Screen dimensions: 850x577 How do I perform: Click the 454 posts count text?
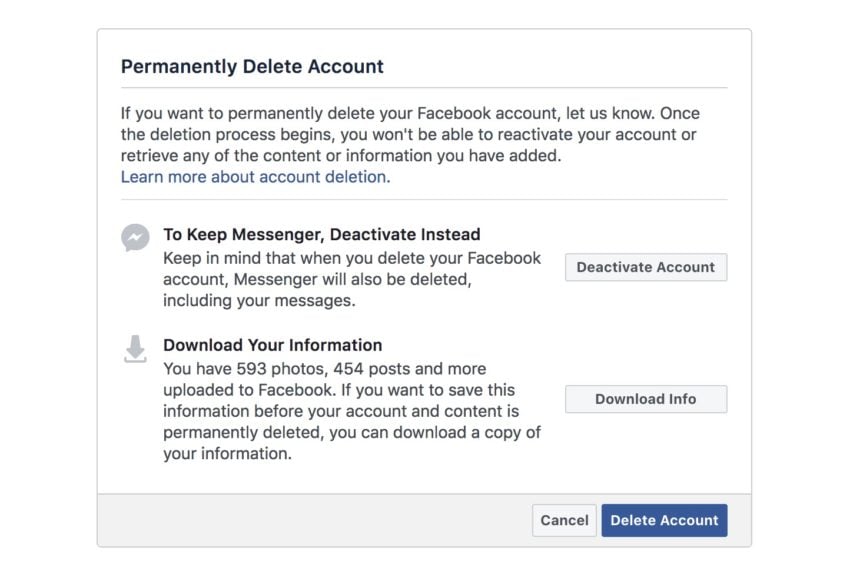coord(372,369)
